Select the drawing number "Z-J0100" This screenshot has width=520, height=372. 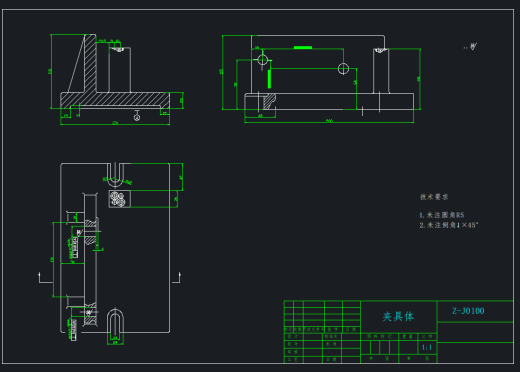click(x=468, y=311)
